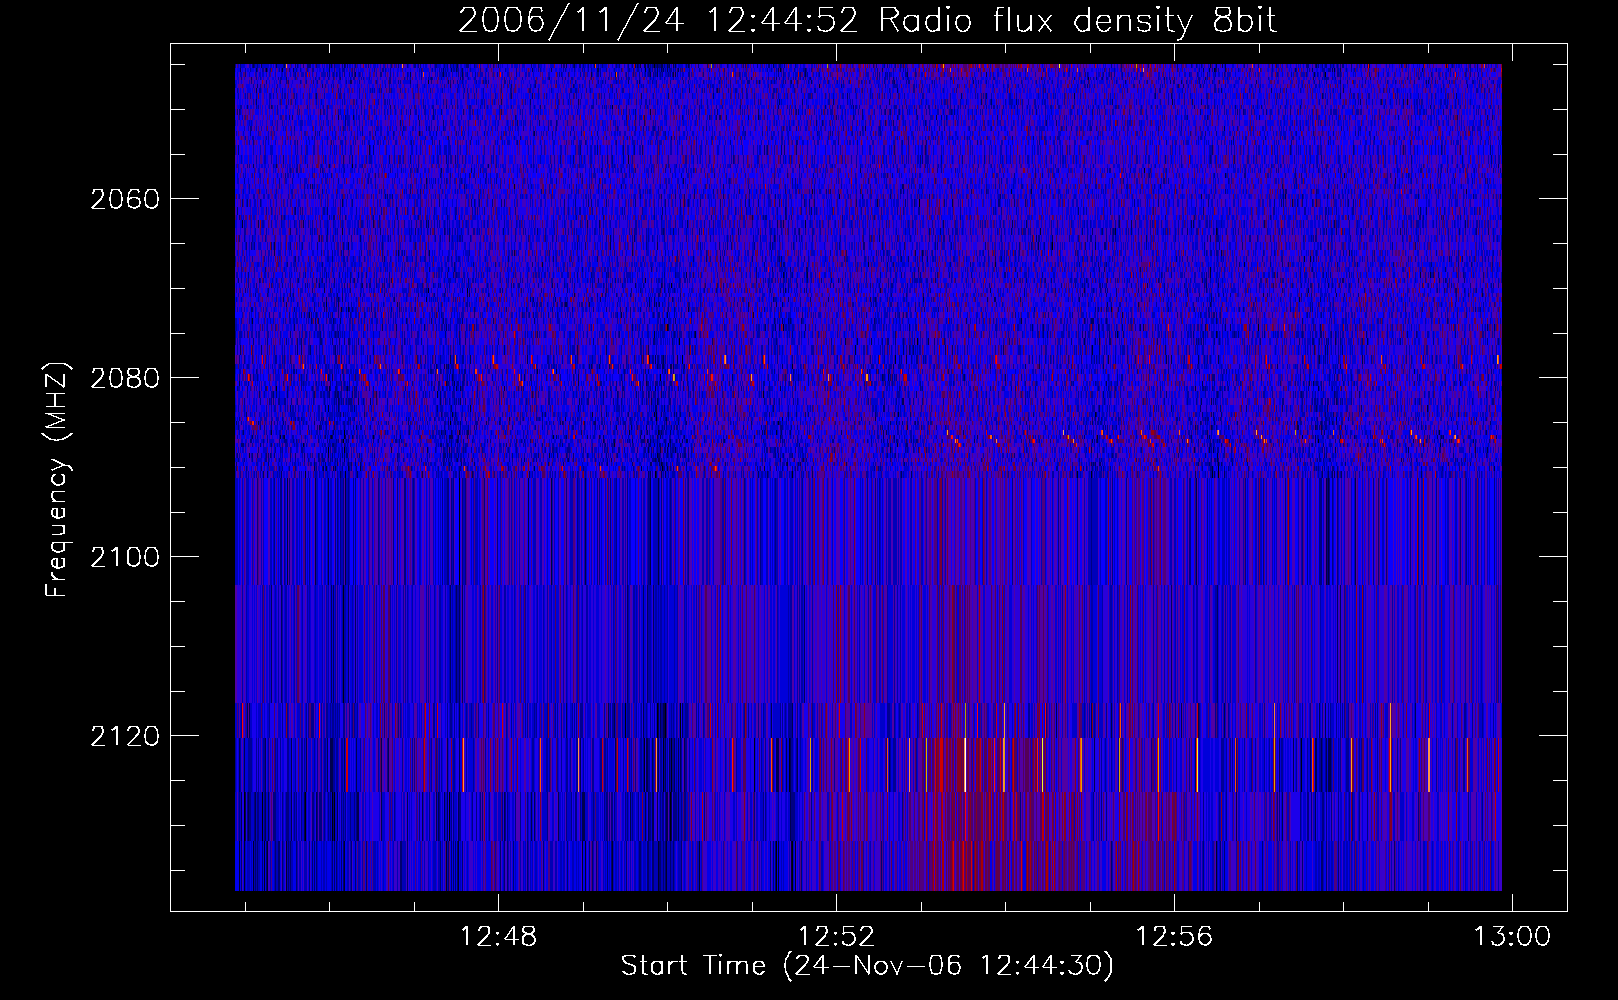Click the 12:52 time tick label

(836, 936)
